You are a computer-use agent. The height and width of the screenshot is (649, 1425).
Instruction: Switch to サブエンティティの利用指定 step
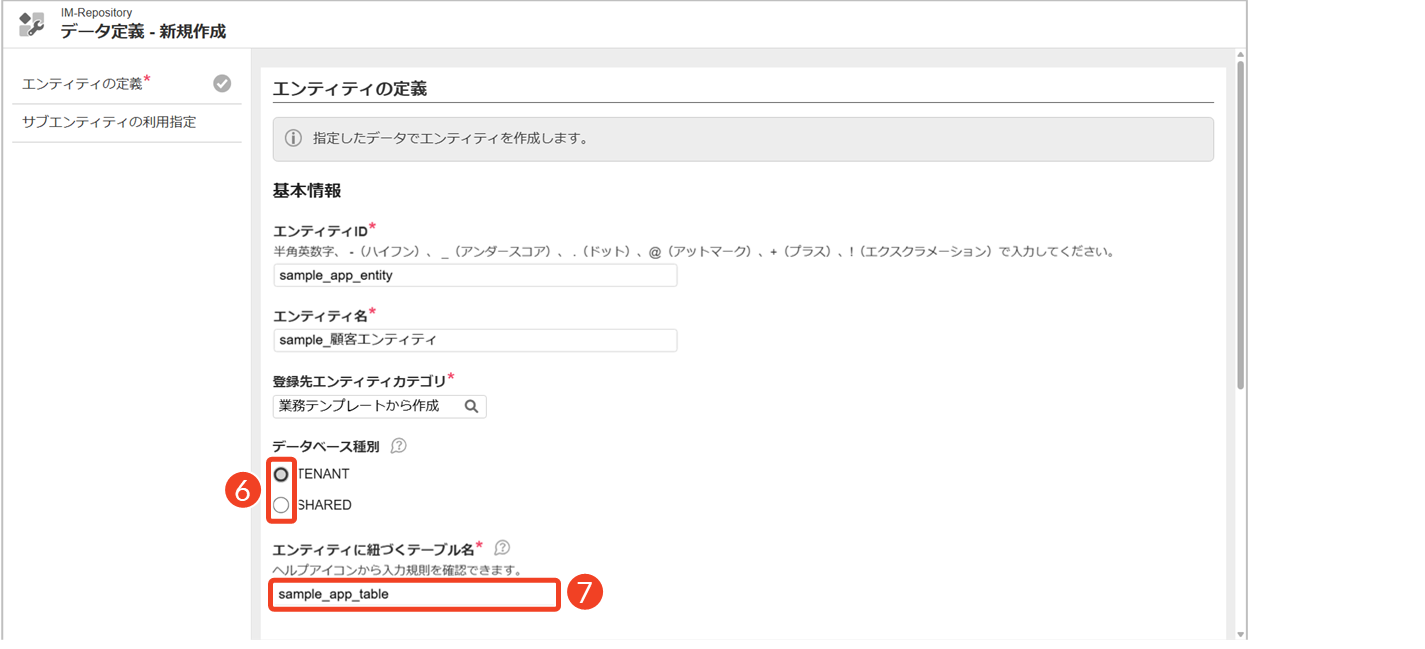point(109,122)
